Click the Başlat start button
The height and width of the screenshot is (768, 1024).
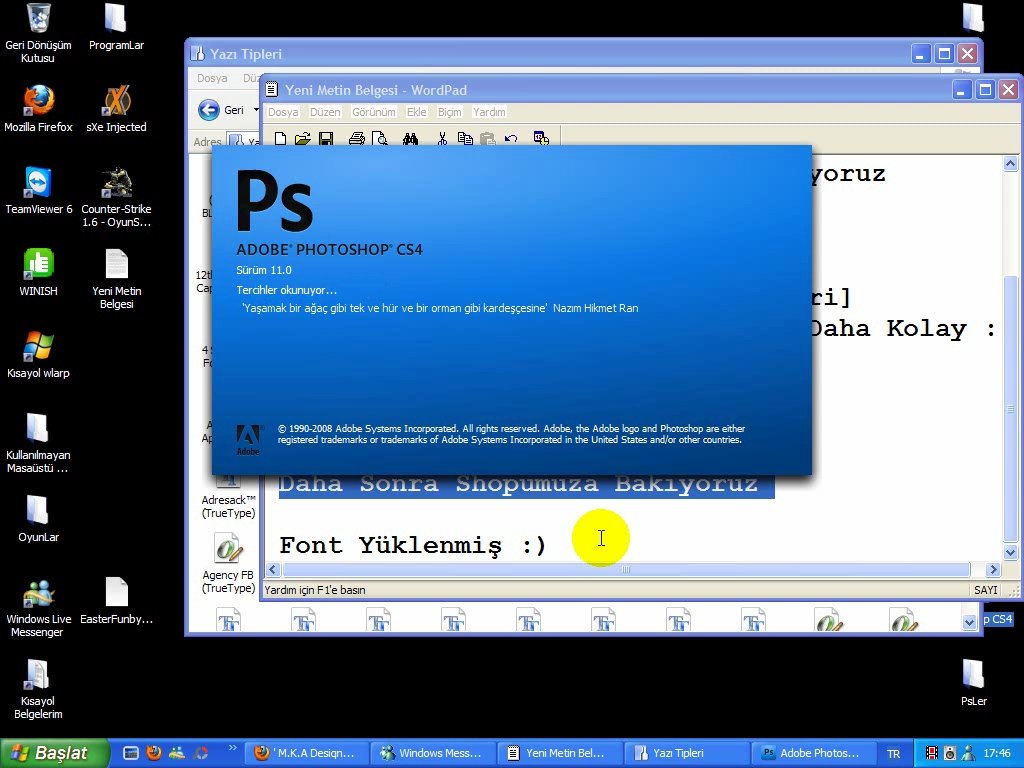[54, 753]
